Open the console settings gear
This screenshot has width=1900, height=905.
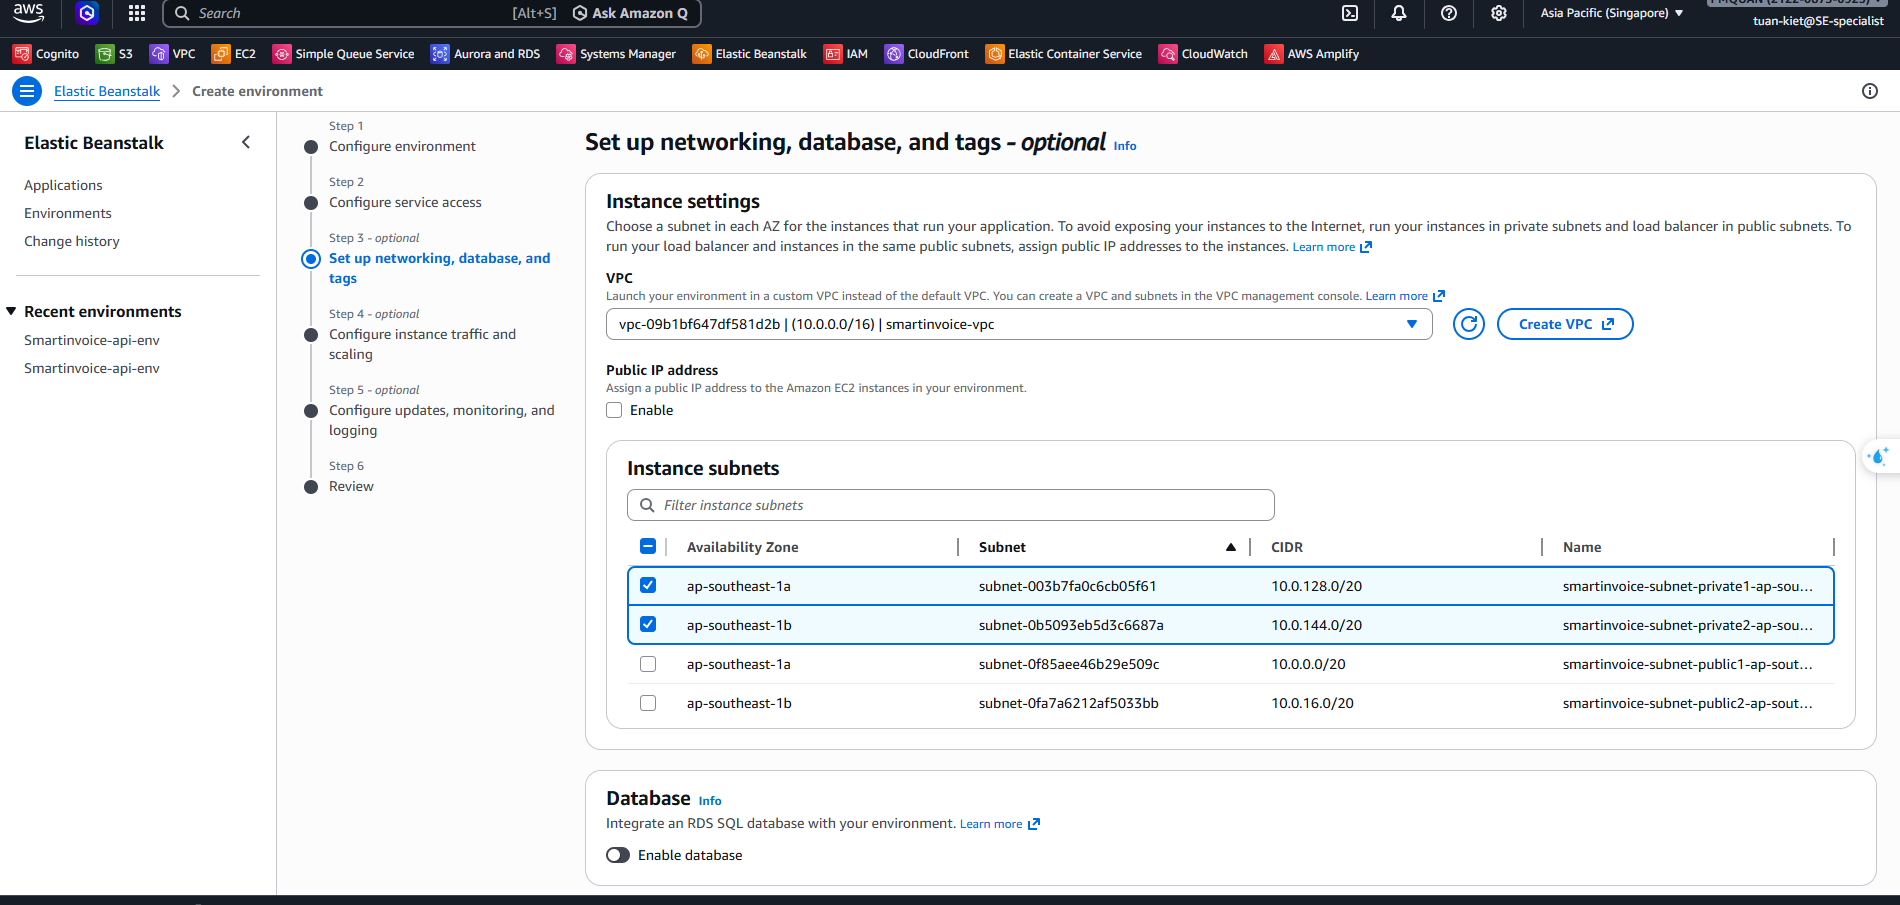tap(1498, 13)
